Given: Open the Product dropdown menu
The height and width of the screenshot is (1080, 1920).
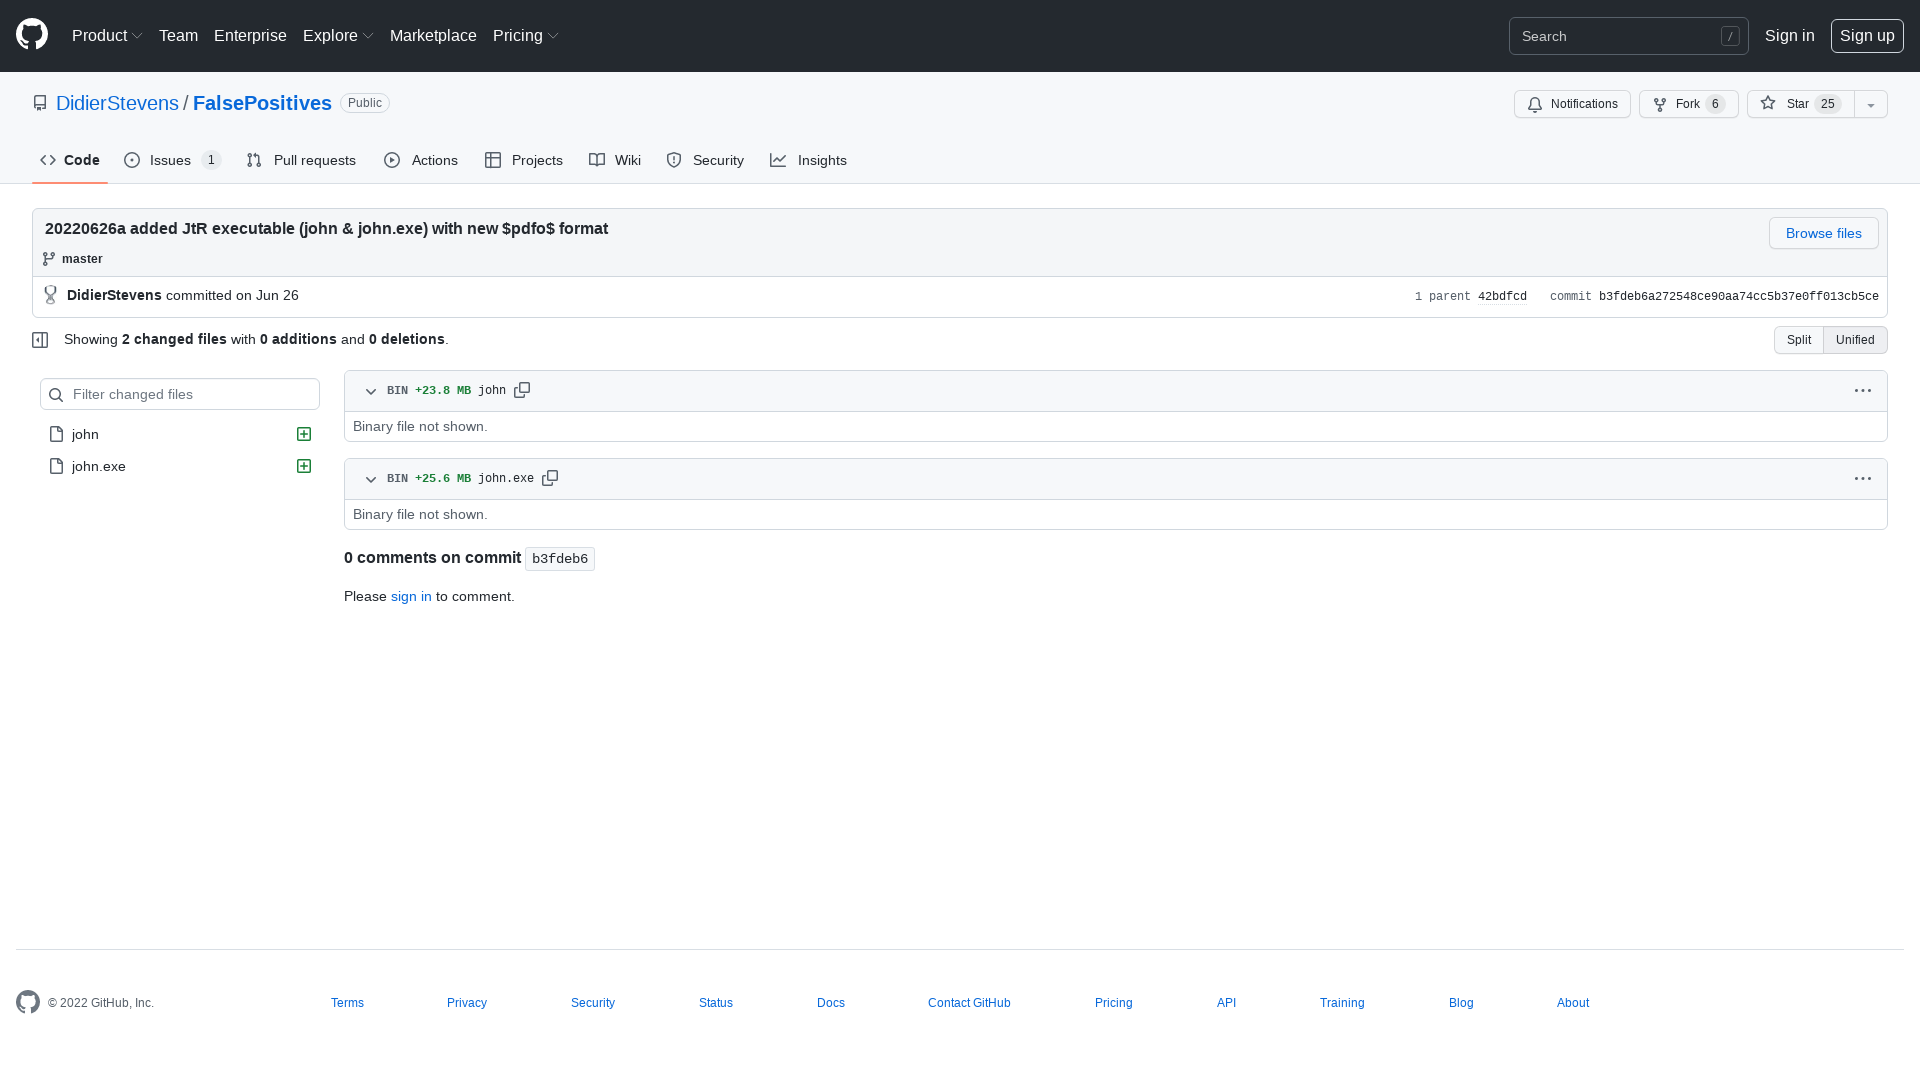Looking at the screenshot, I should [107, 35].
